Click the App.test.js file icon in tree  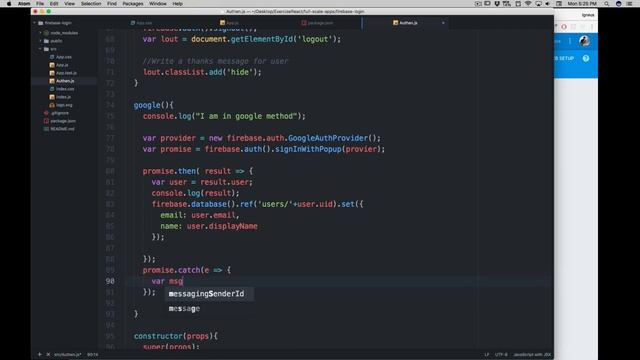(x=52, y=73)
